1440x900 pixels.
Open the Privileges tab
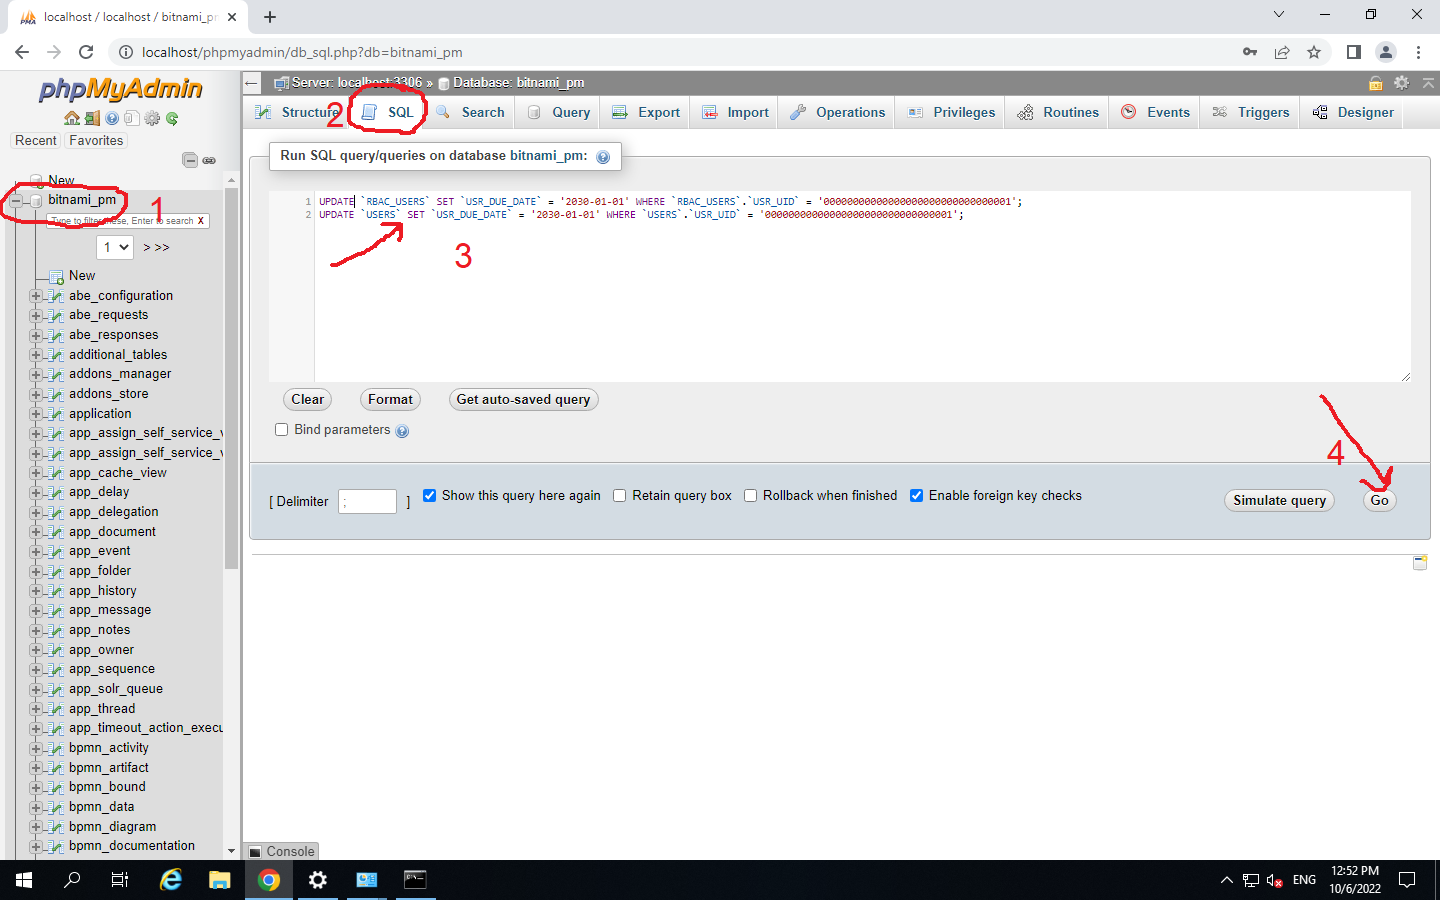(951, 113)
